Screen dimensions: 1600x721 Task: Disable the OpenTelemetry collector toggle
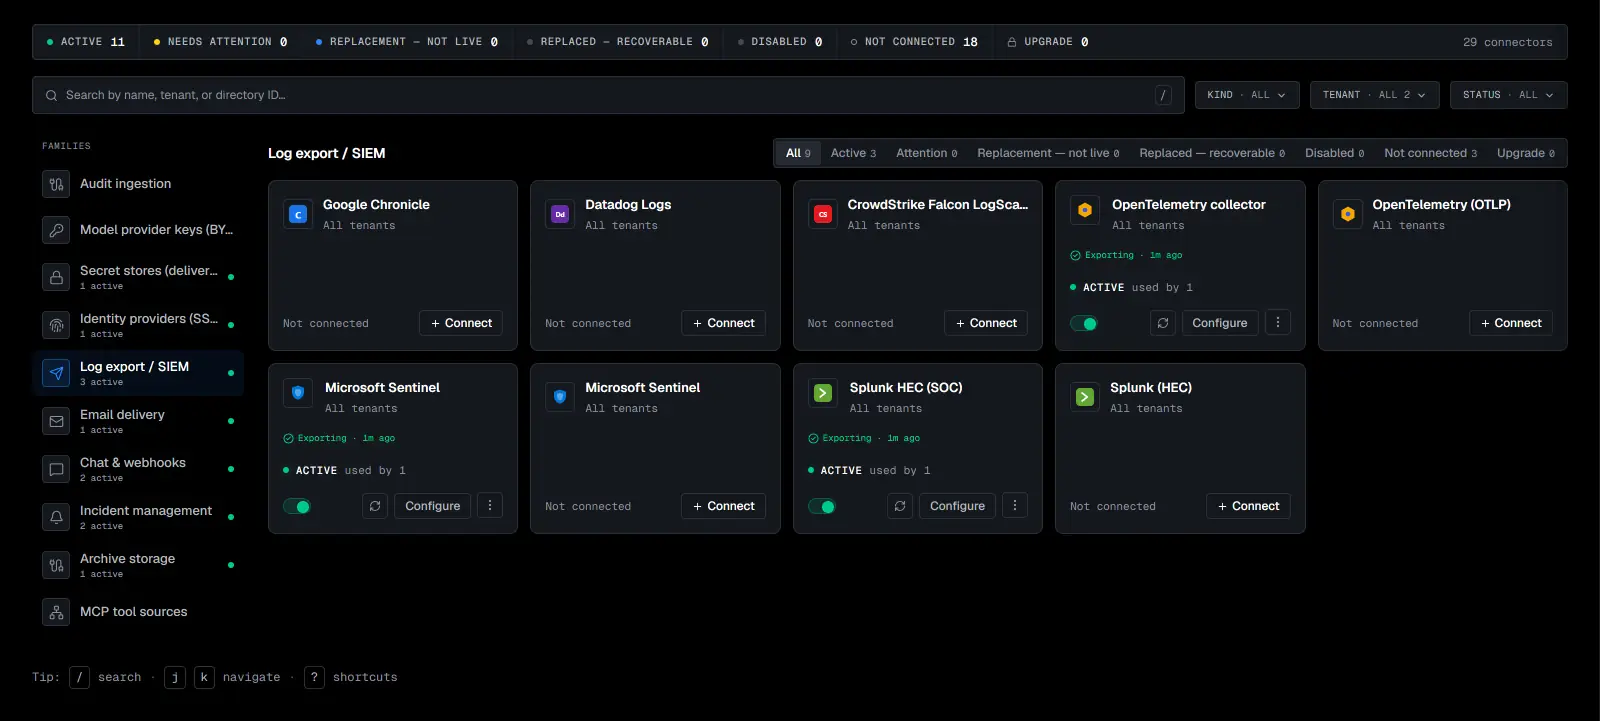[1084, 324]
